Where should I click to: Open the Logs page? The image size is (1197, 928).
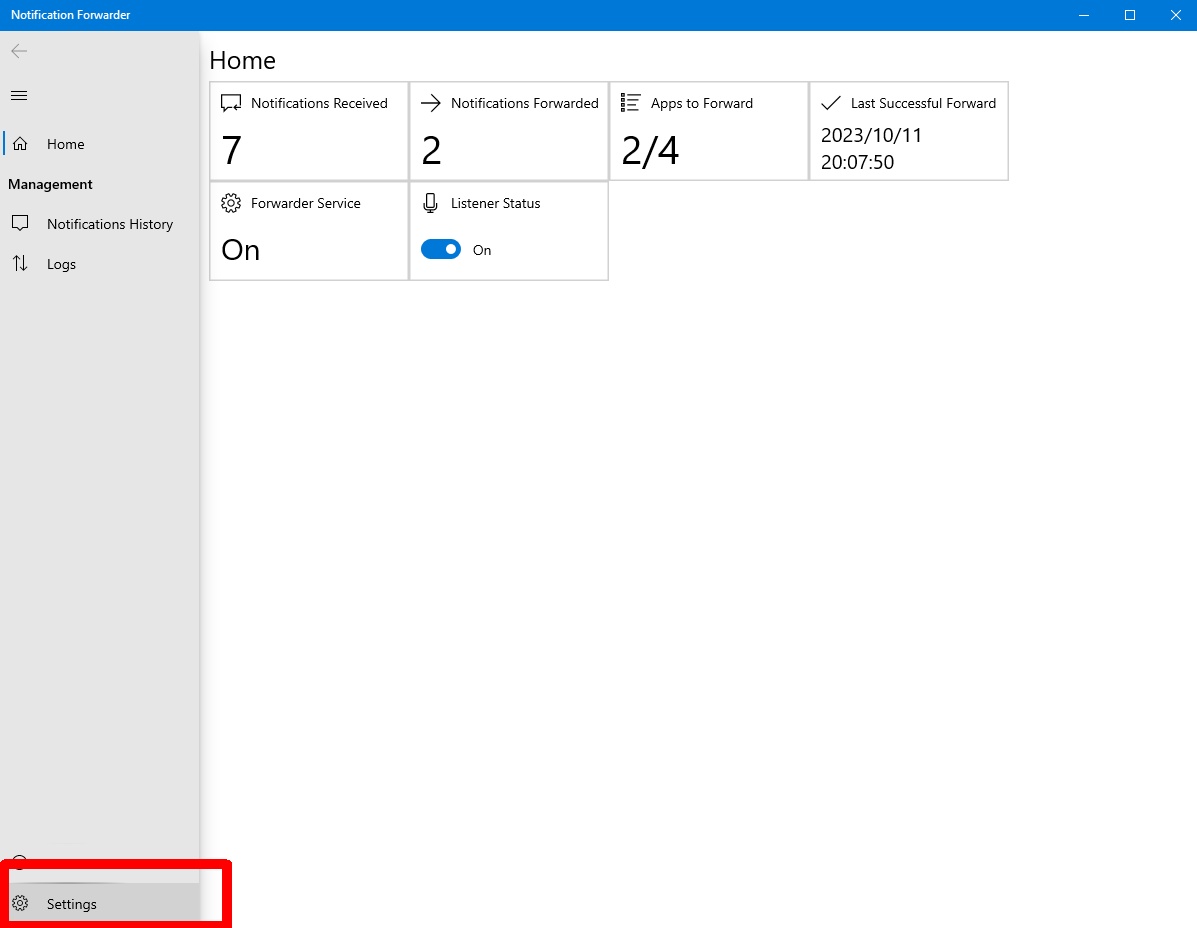pos(100,264)
